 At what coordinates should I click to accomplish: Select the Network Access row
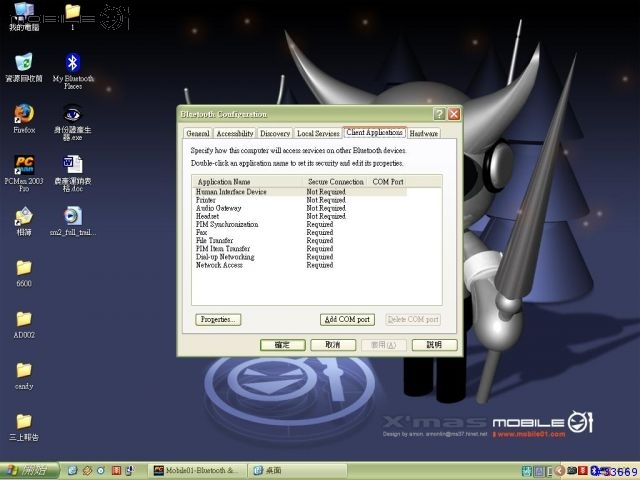tap(300, 265)
